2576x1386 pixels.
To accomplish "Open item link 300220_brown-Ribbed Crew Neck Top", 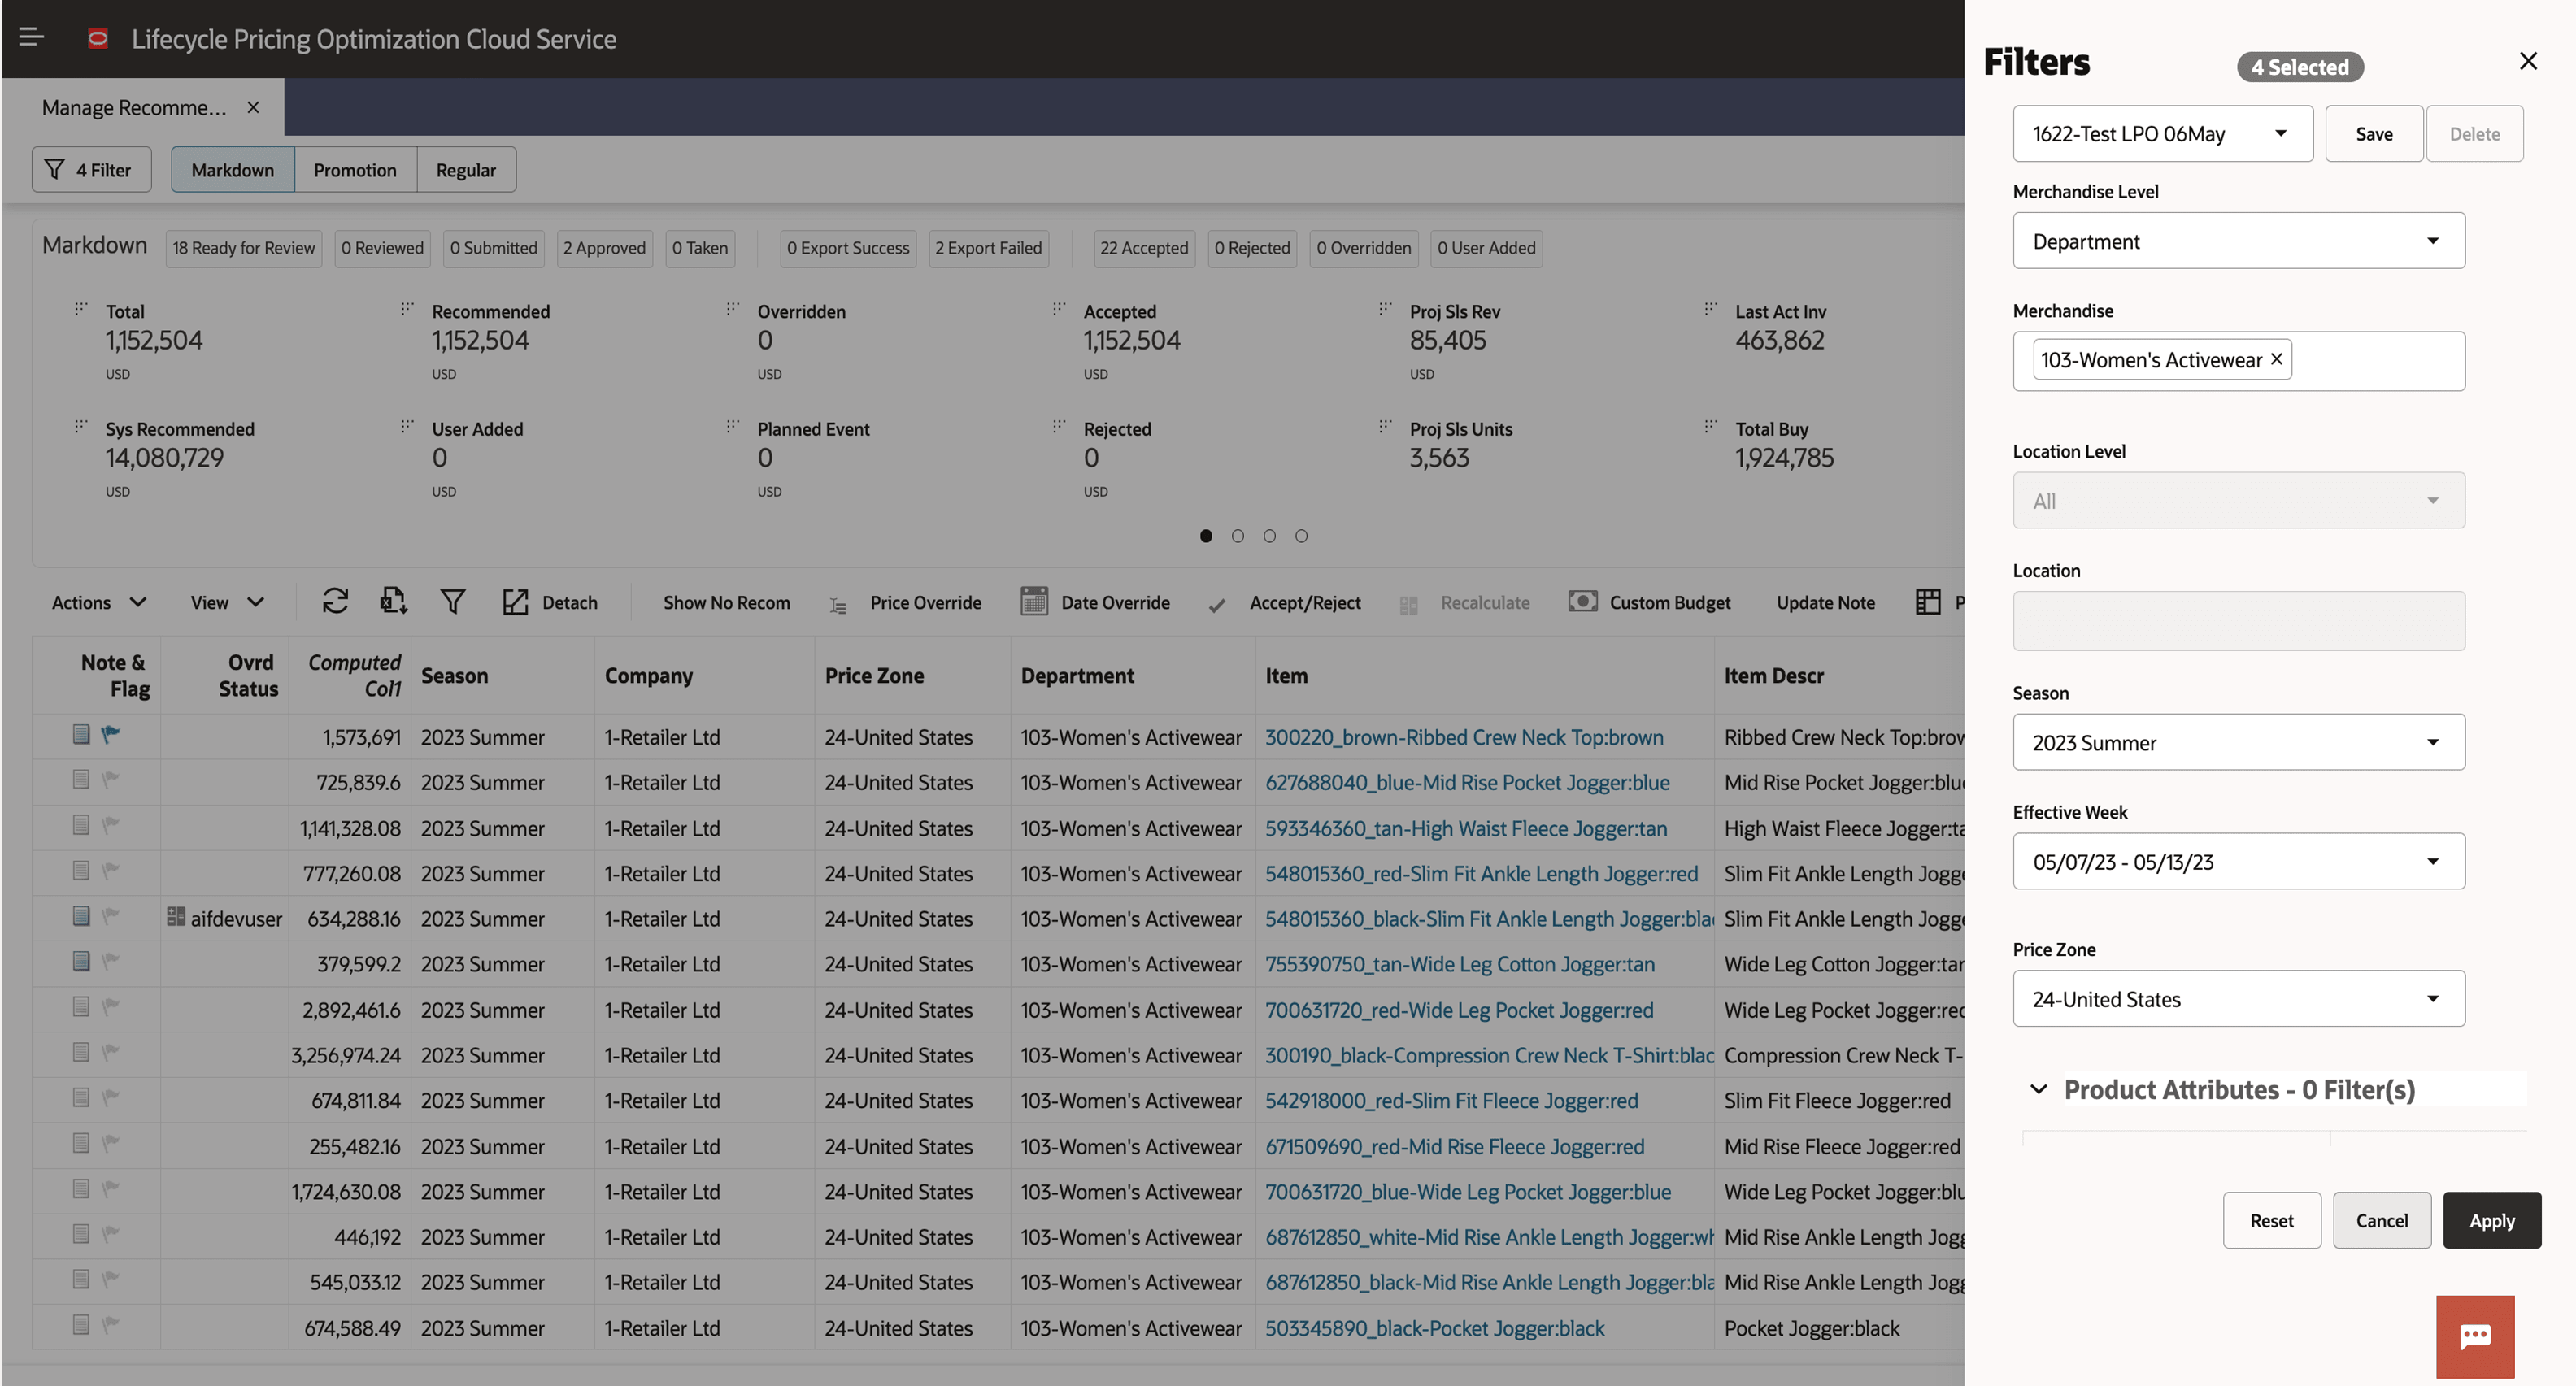I will 1464,737.
